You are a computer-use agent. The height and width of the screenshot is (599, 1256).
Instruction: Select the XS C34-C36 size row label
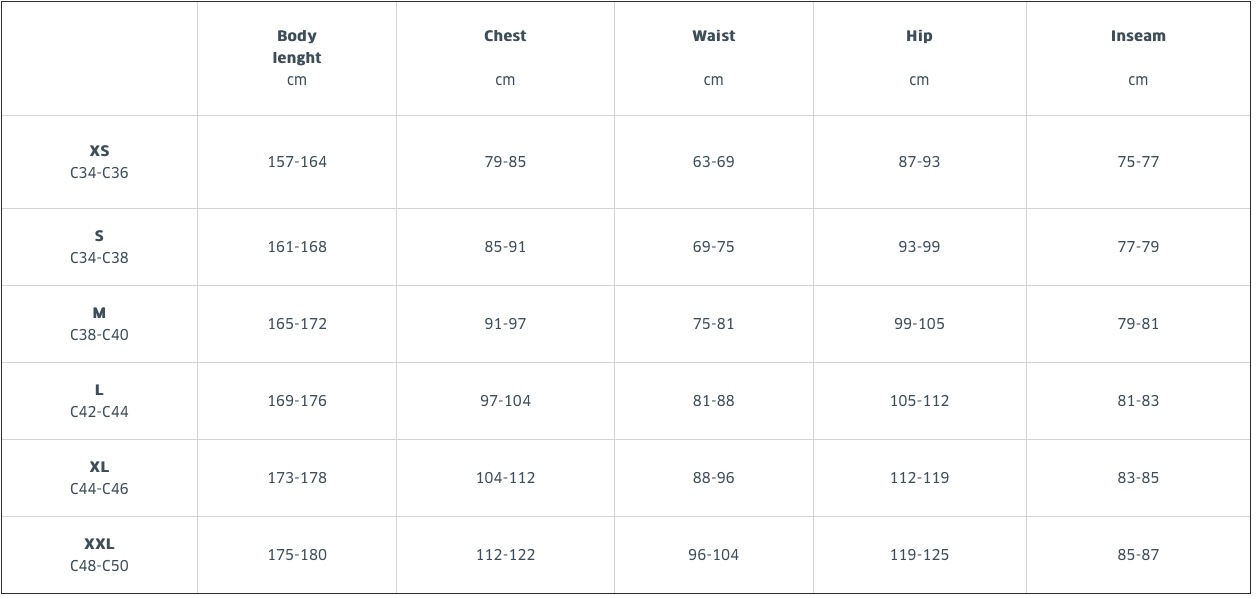(x=99, y=162)
